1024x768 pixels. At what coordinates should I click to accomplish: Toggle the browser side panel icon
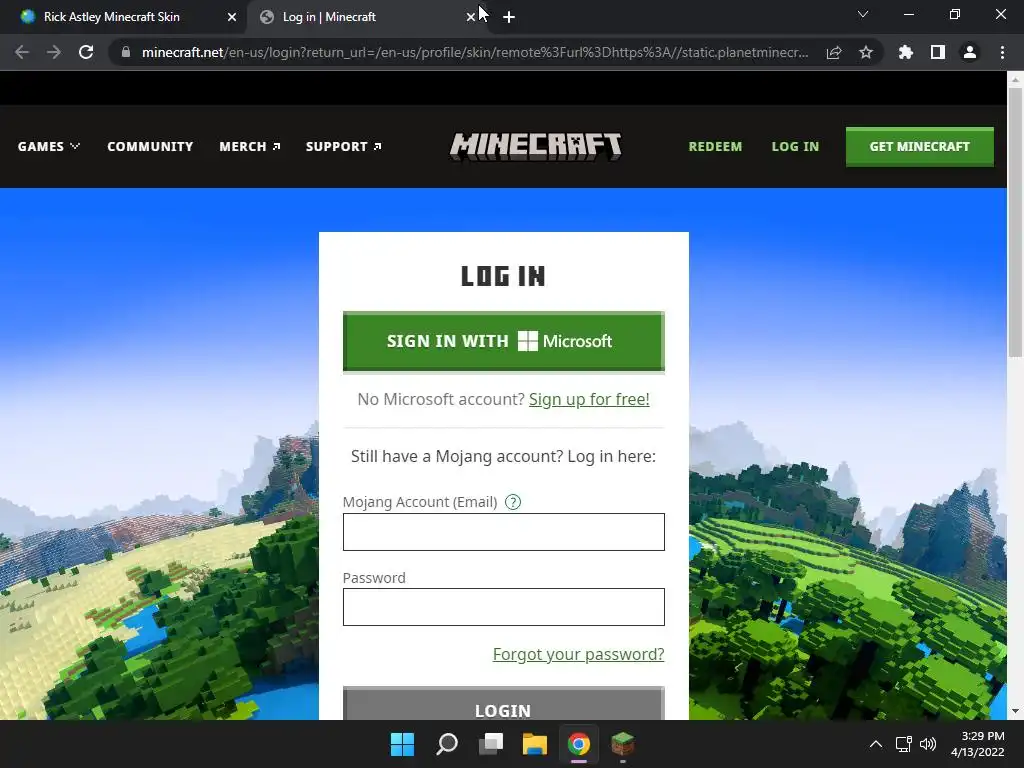[x=938, y=52]
